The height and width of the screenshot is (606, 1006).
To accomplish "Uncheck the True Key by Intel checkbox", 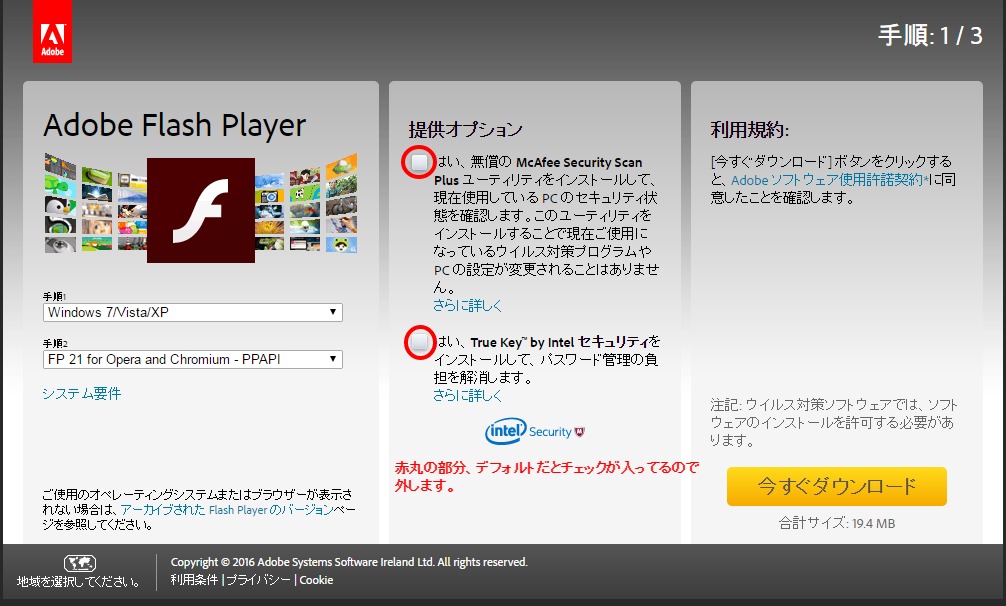I will (x=420, y=342).
